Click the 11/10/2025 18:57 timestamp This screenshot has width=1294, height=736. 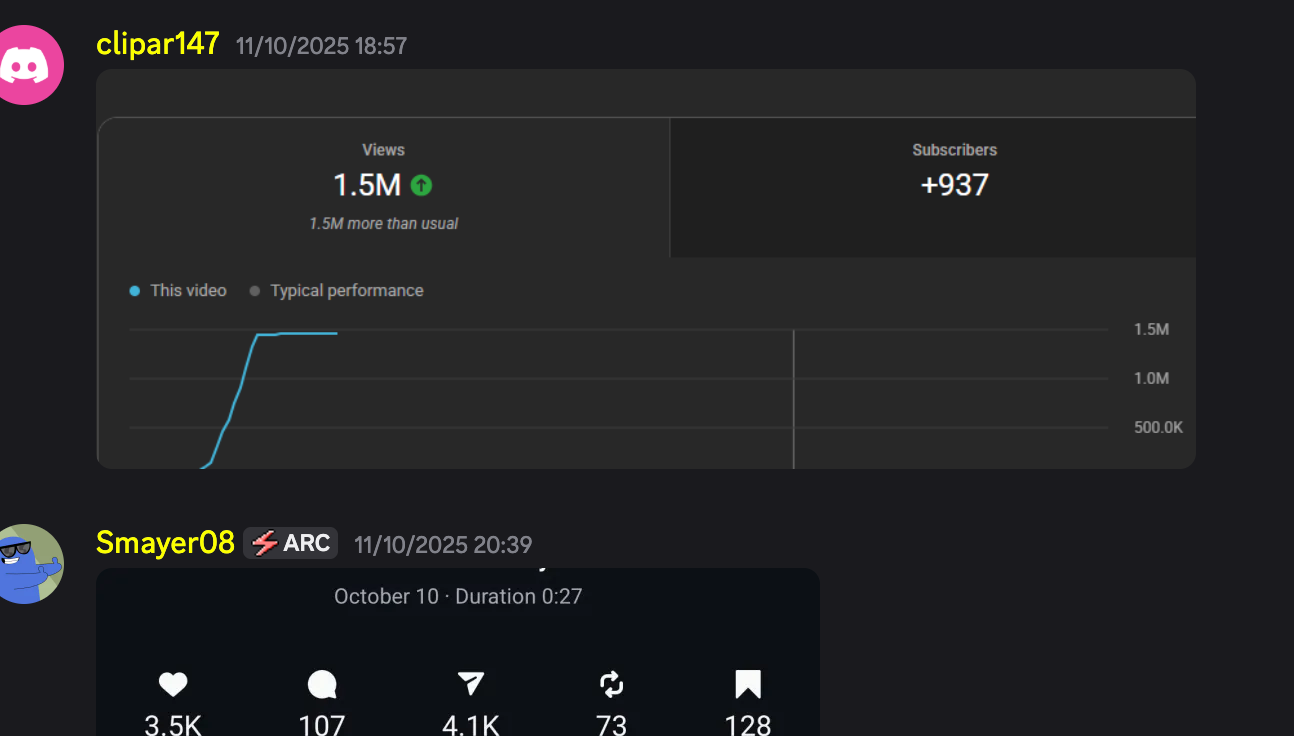click(x=321, y=45)
